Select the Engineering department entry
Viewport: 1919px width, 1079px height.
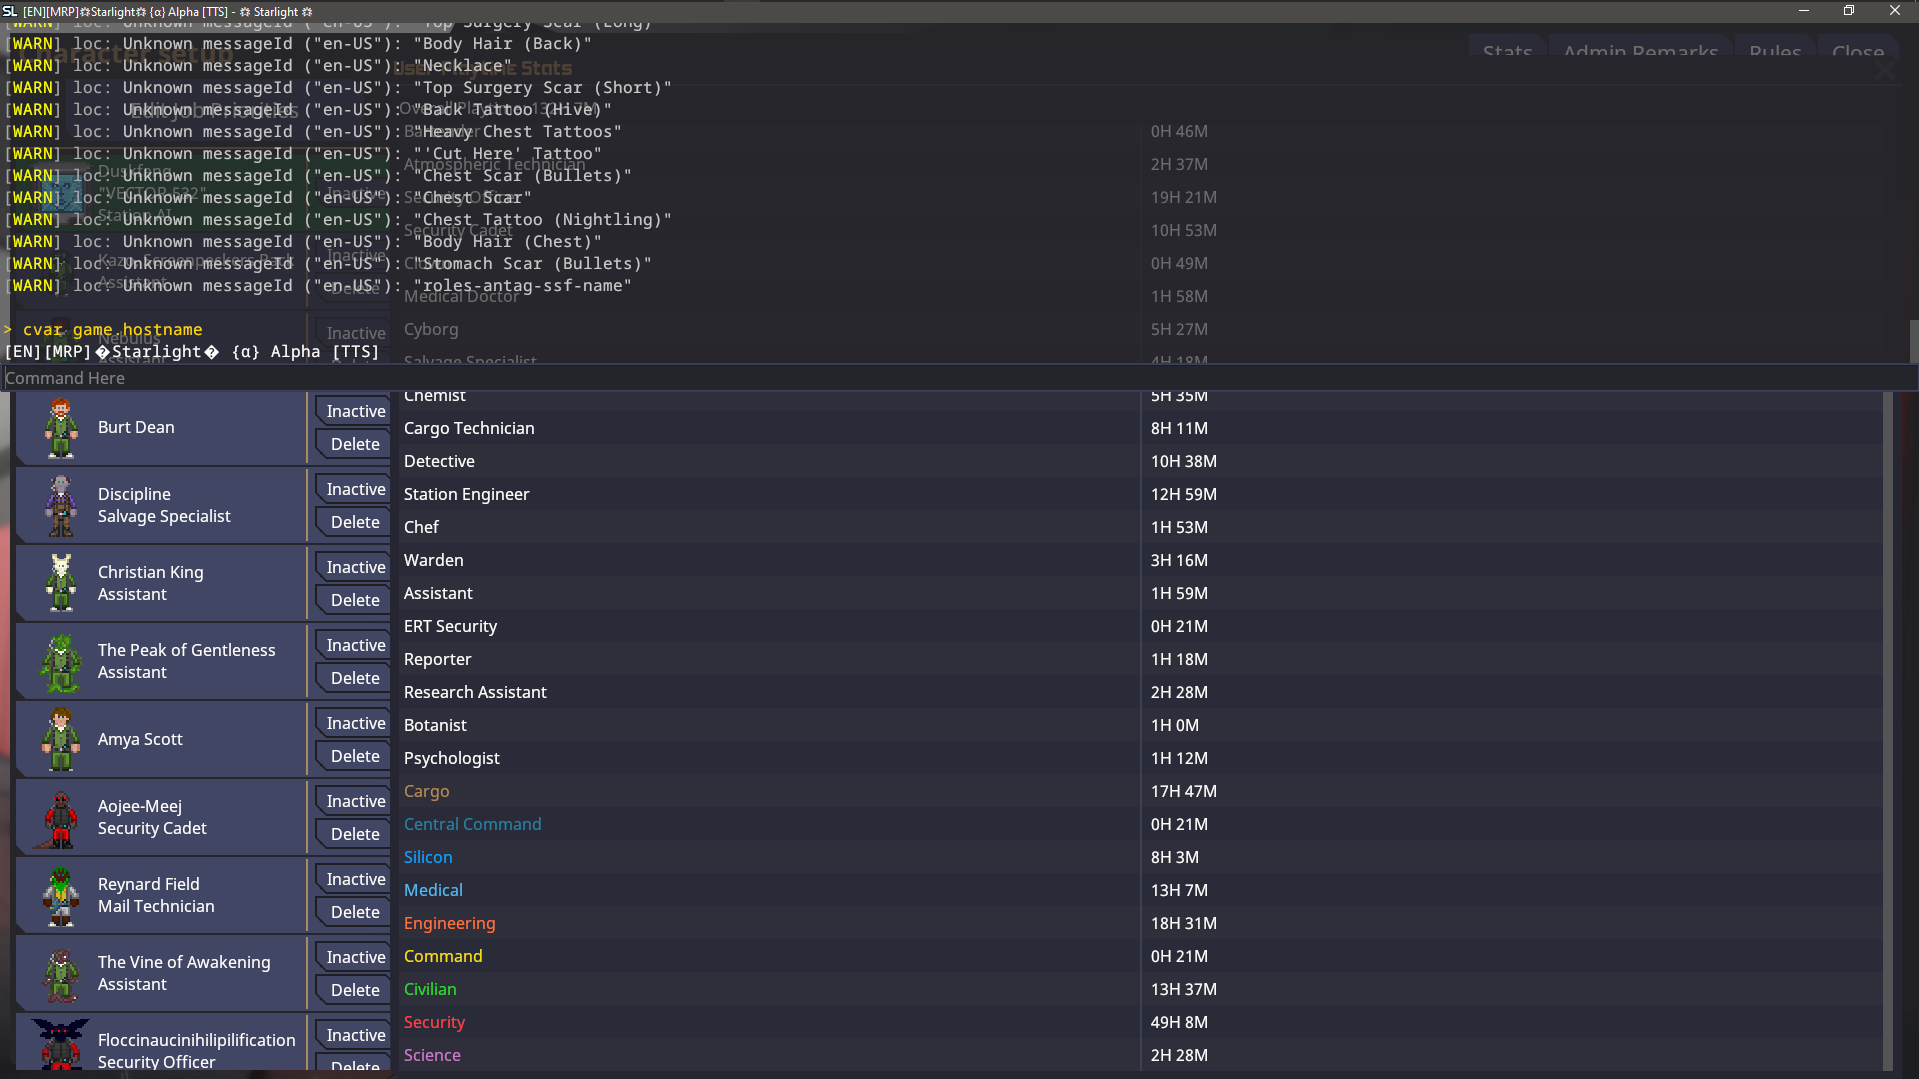(449, 923)
